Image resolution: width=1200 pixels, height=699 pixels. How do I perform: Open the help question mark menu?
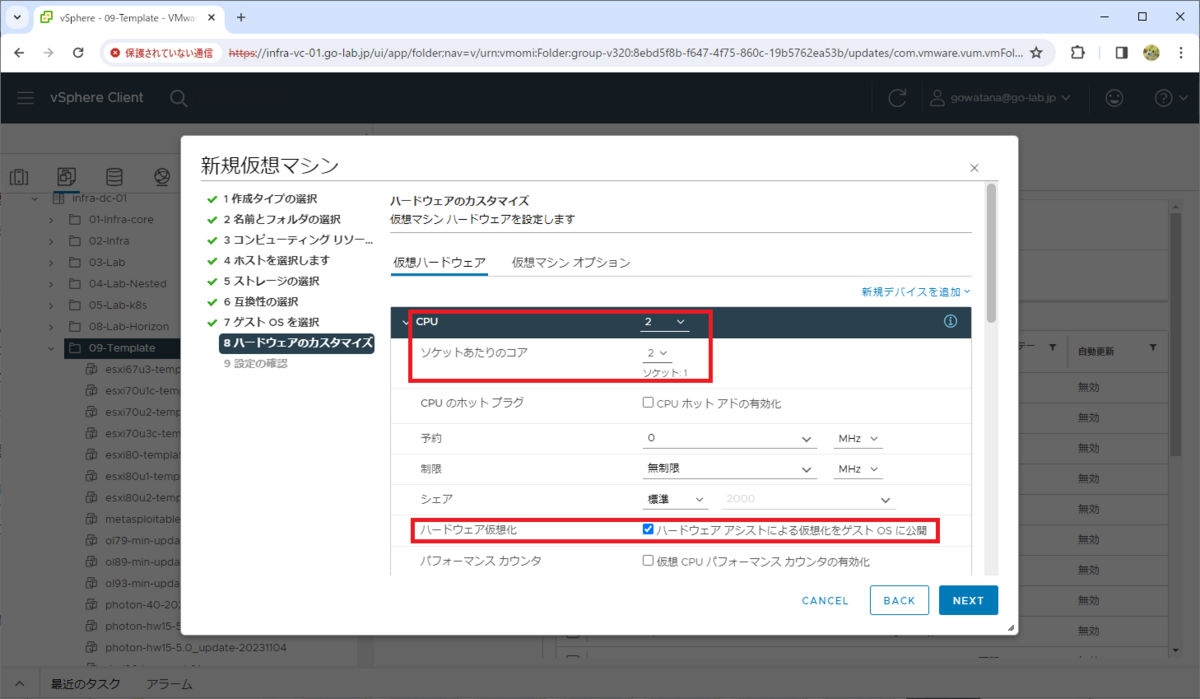[1169, 98]
